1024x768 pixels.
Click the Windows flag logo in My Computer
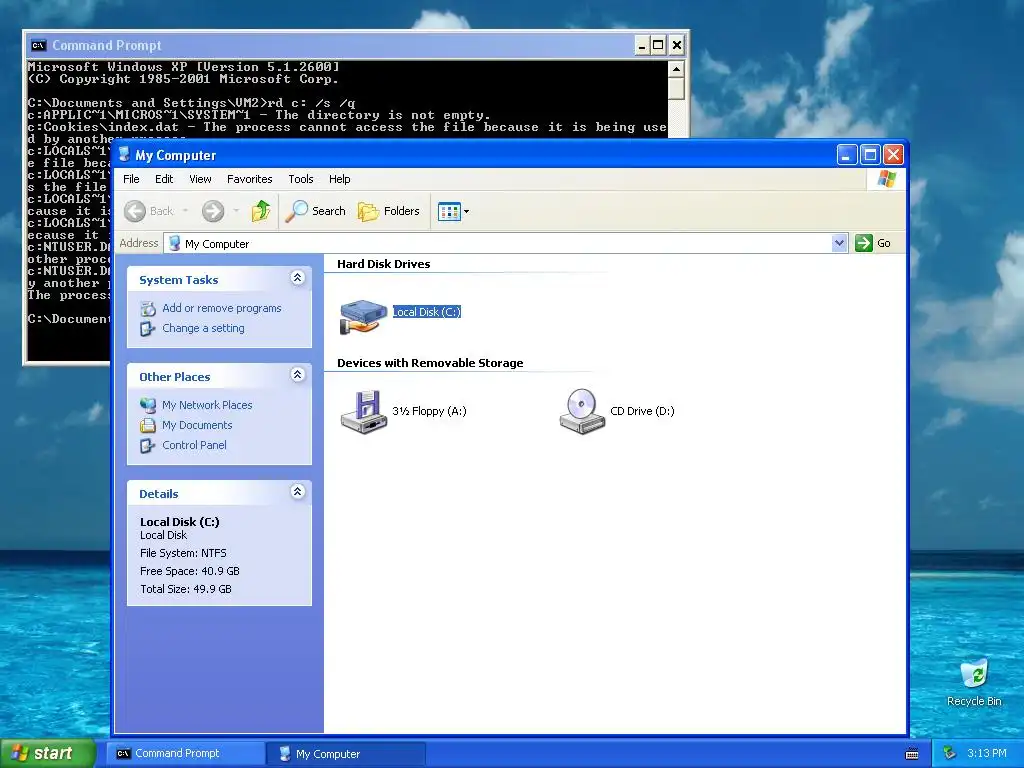point(886,179)
